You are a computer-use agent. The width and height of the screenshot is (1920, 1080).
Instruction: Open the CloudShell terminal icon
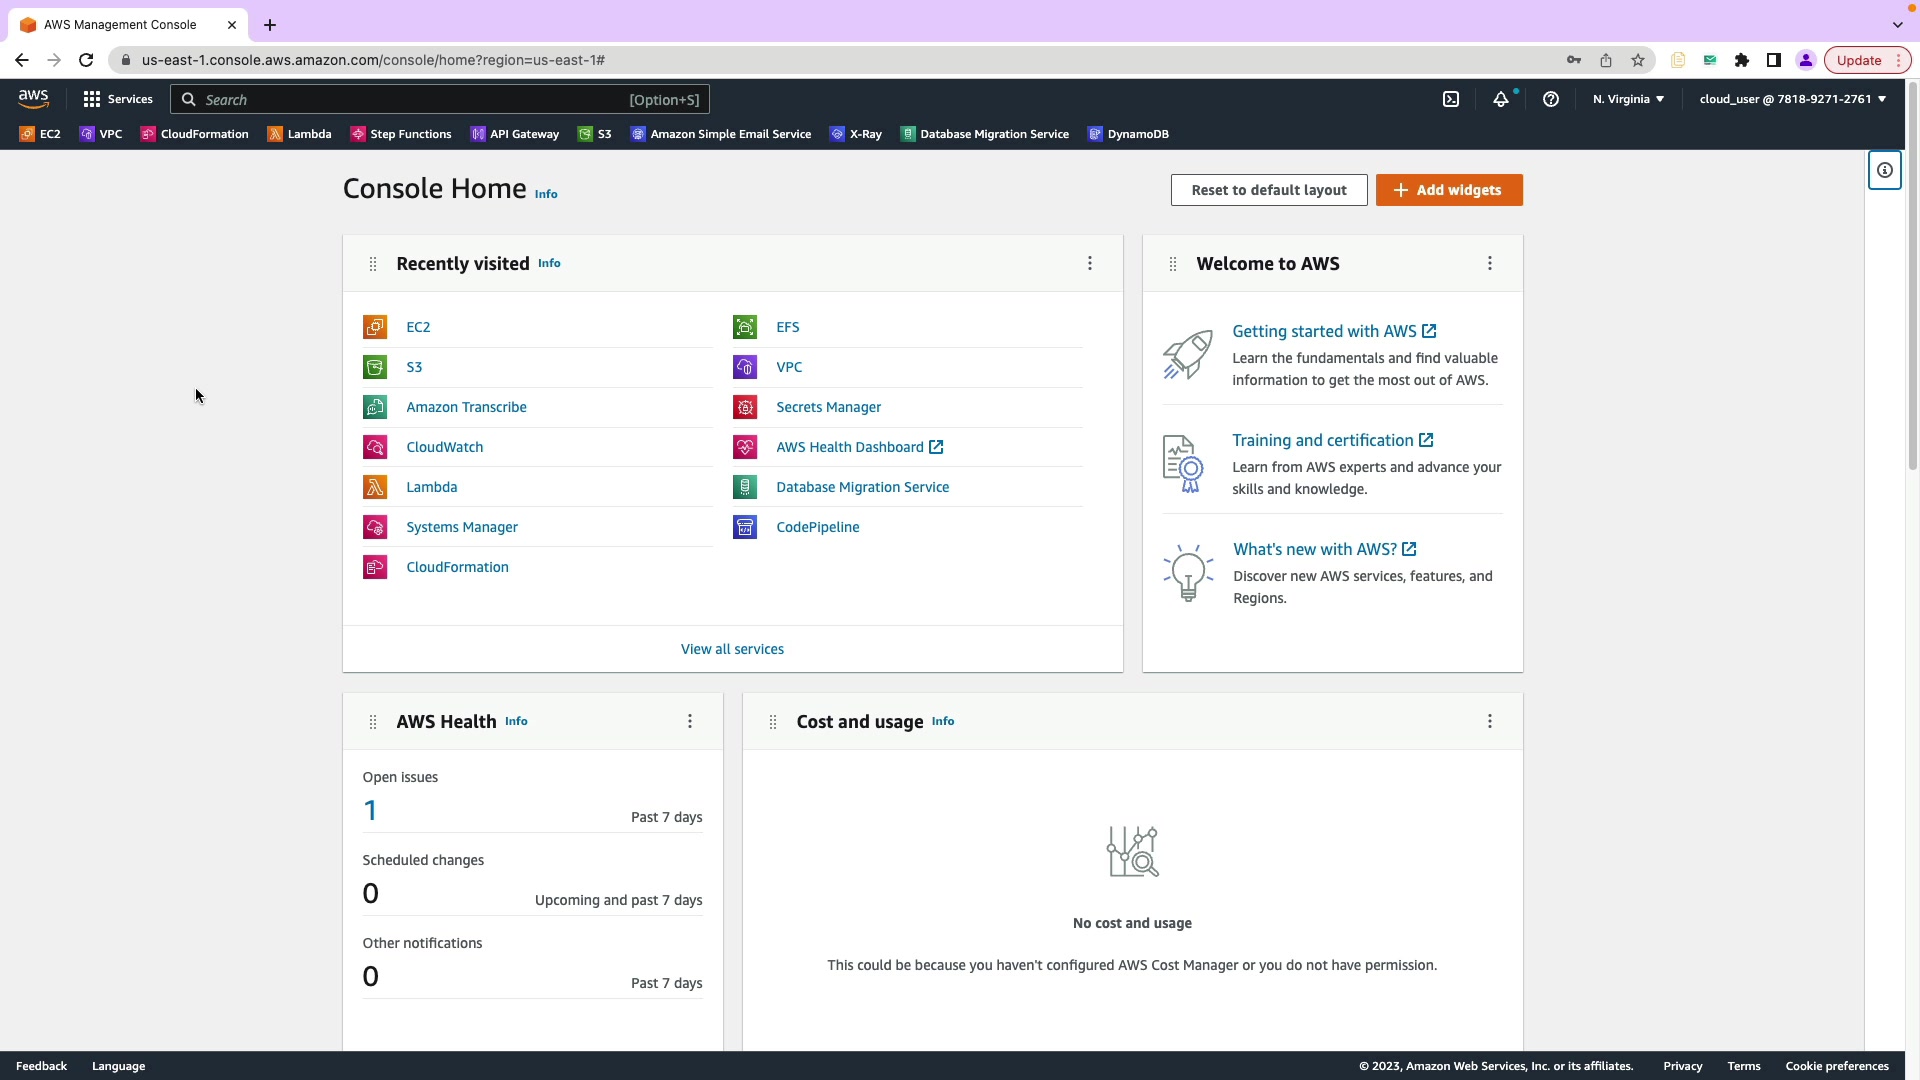[1451, 99]
